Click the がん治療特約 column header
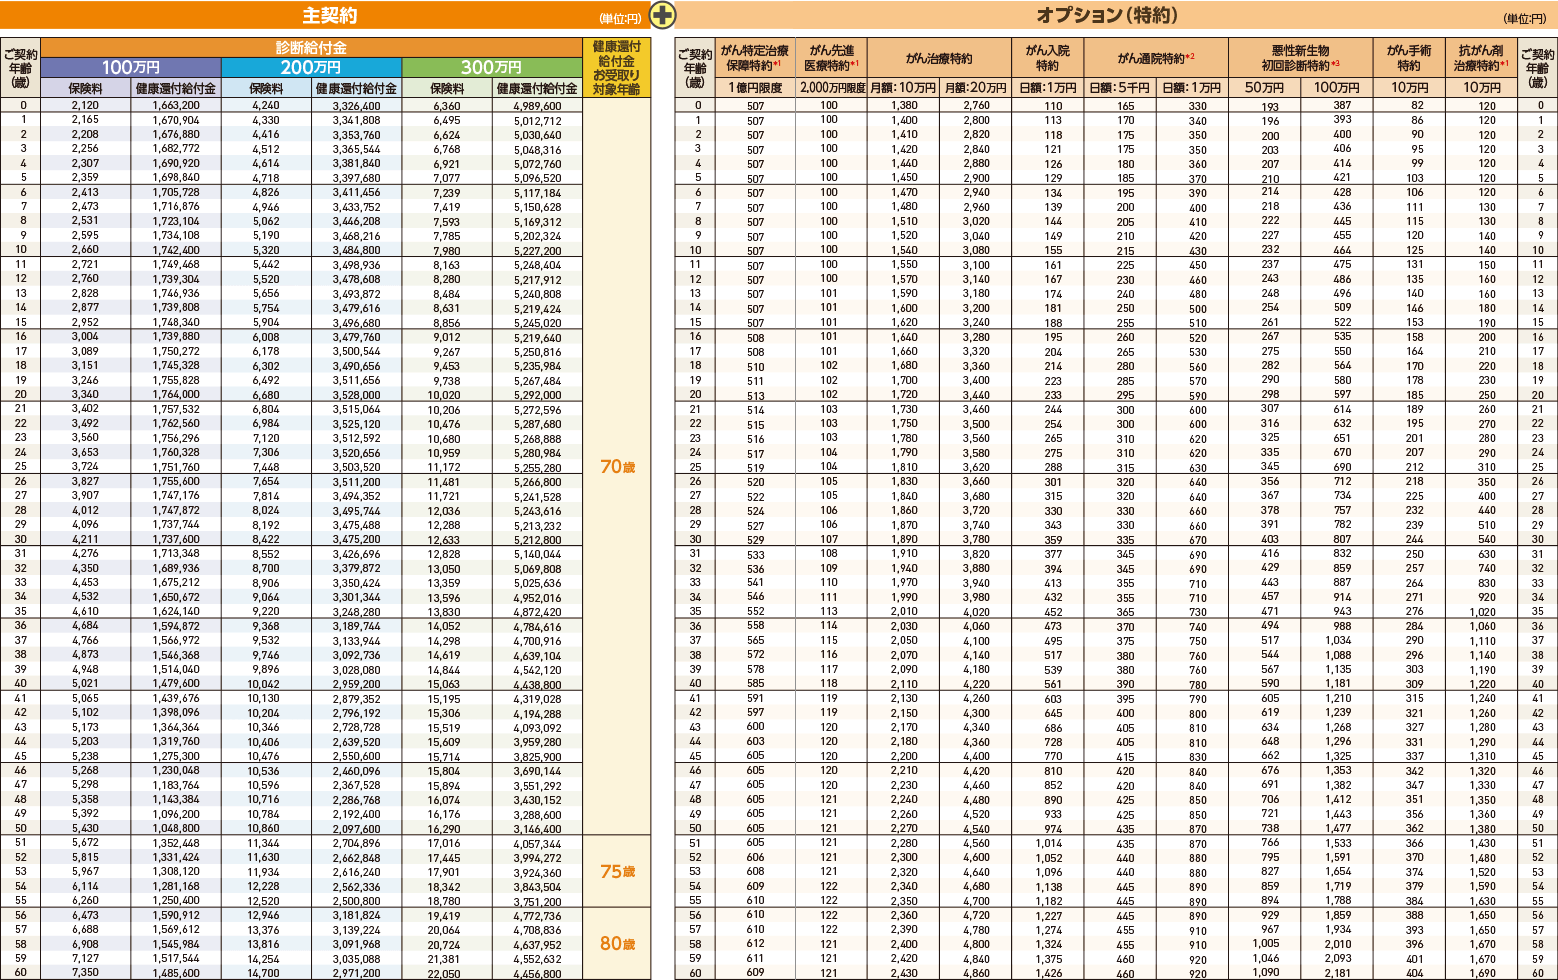This screenshot has height=980, width=1558. 939,58
